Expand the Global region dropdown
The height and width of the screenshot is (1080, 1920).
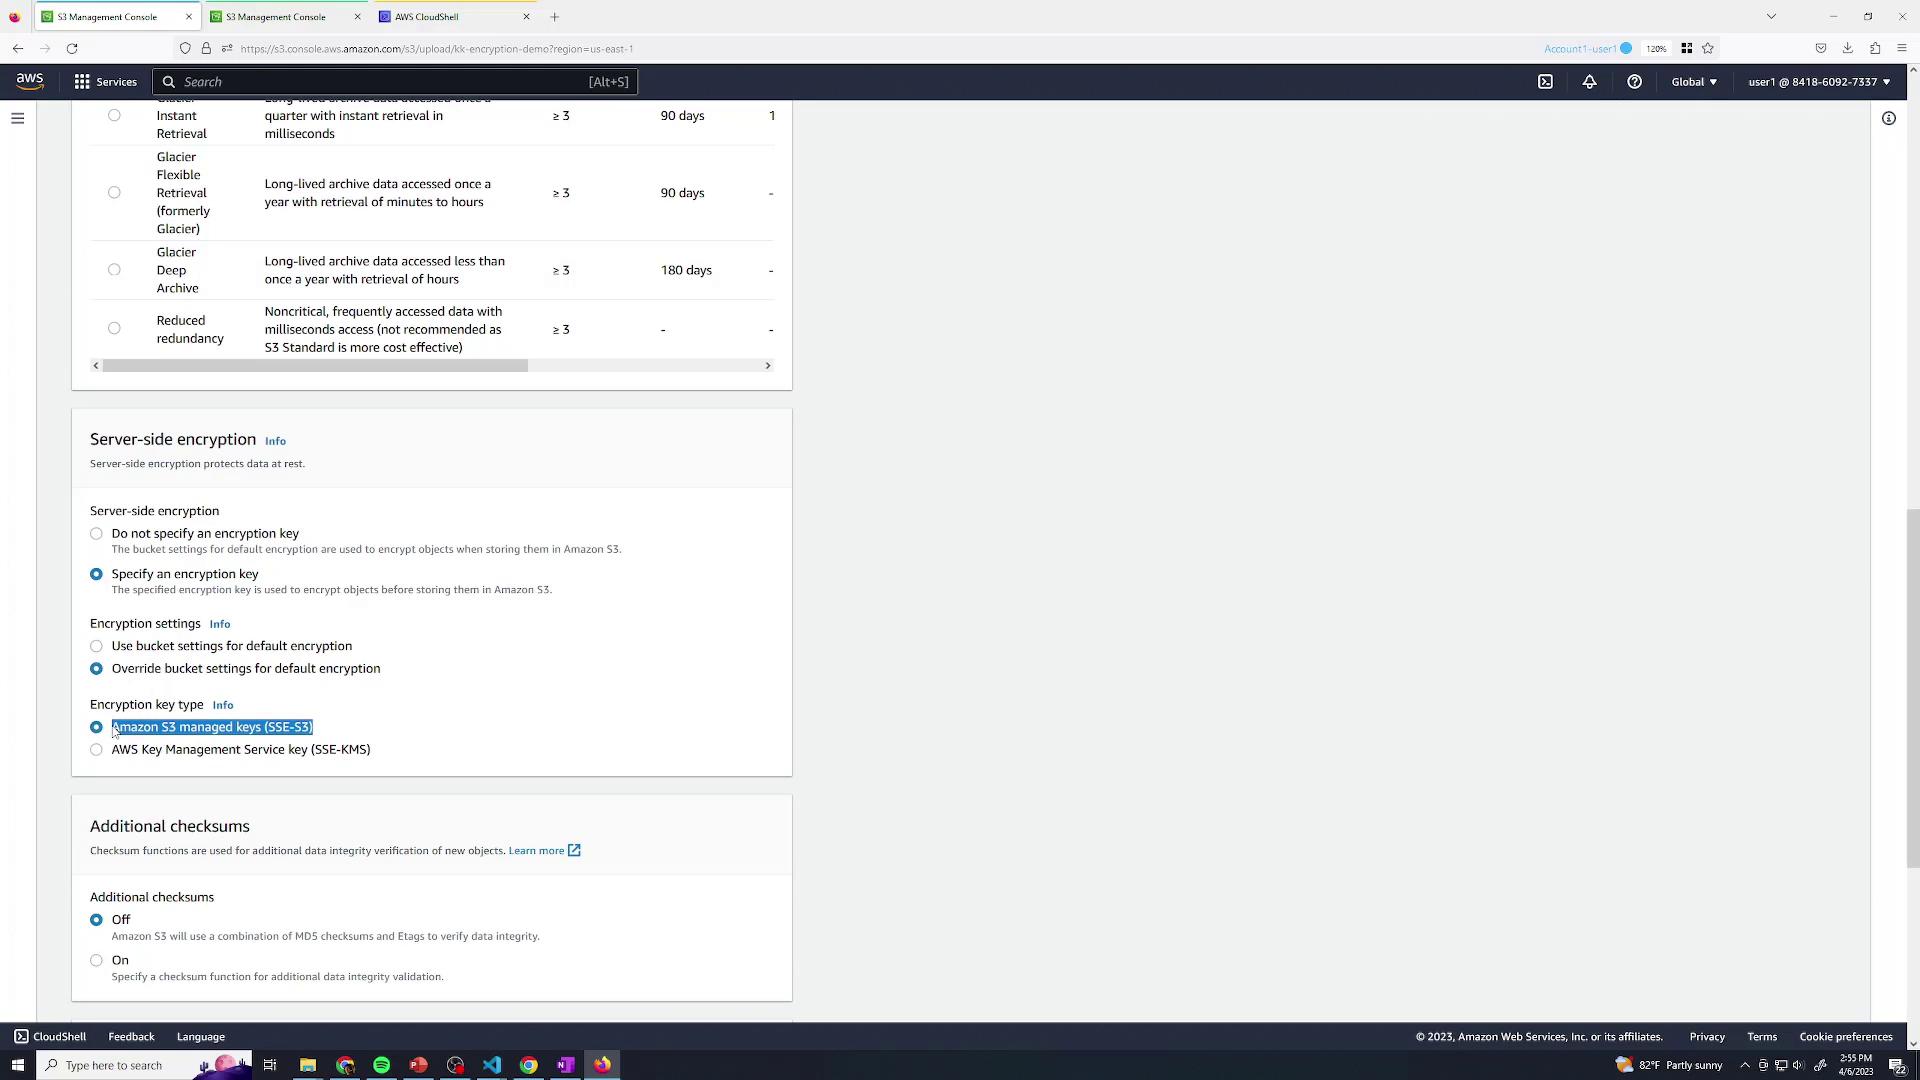(1694, 82)
